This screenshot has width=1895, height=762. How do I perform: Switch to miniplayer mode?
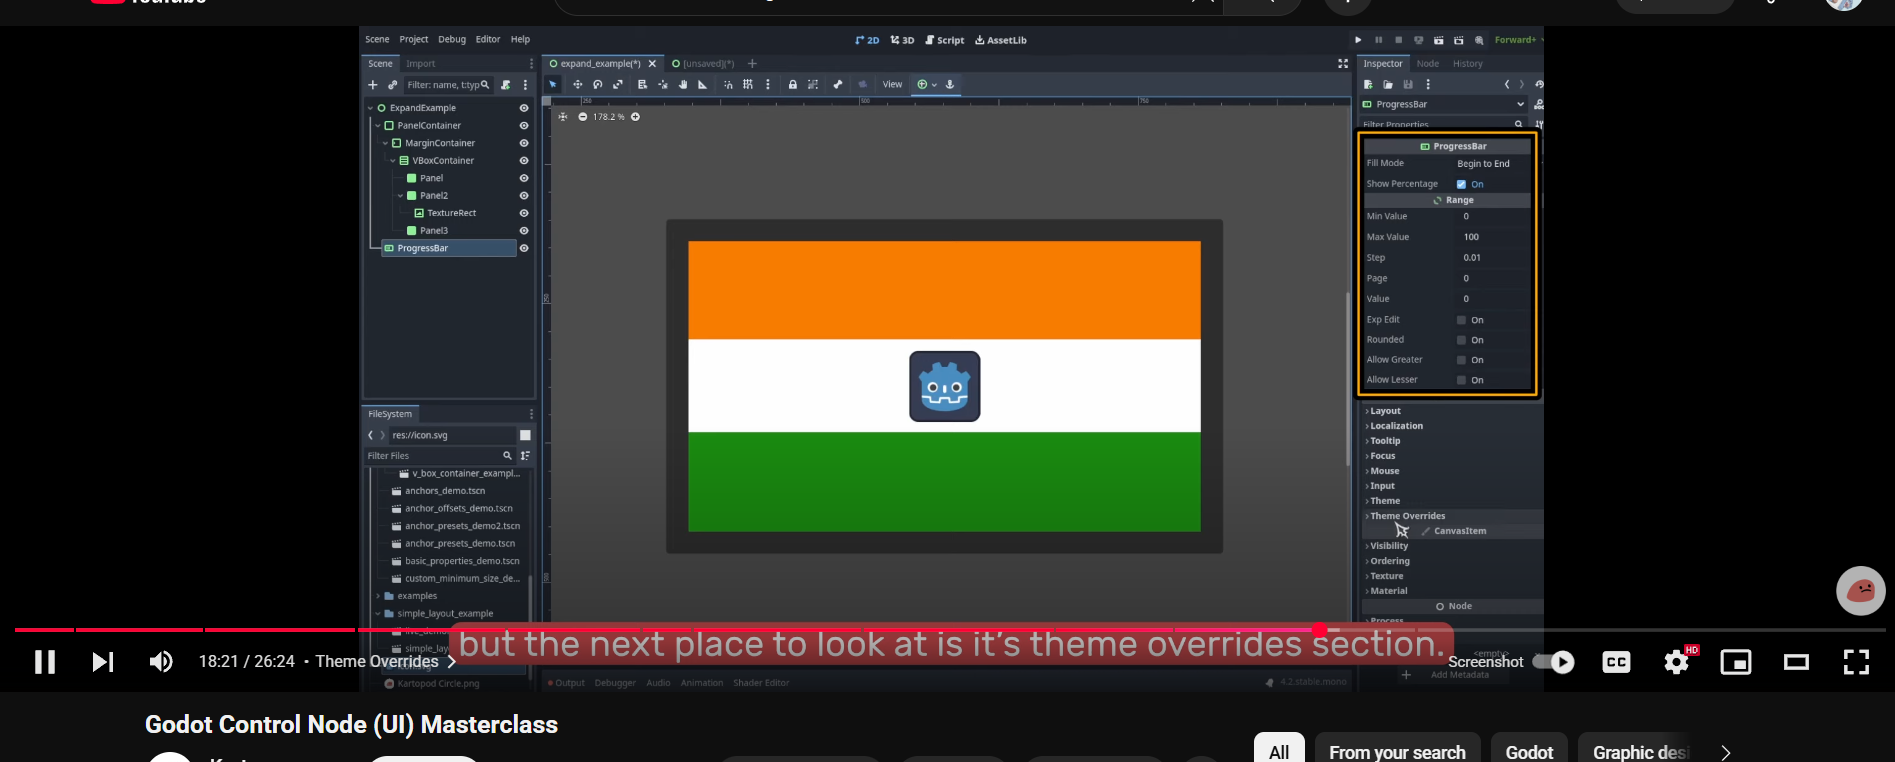pos(1736,662)
